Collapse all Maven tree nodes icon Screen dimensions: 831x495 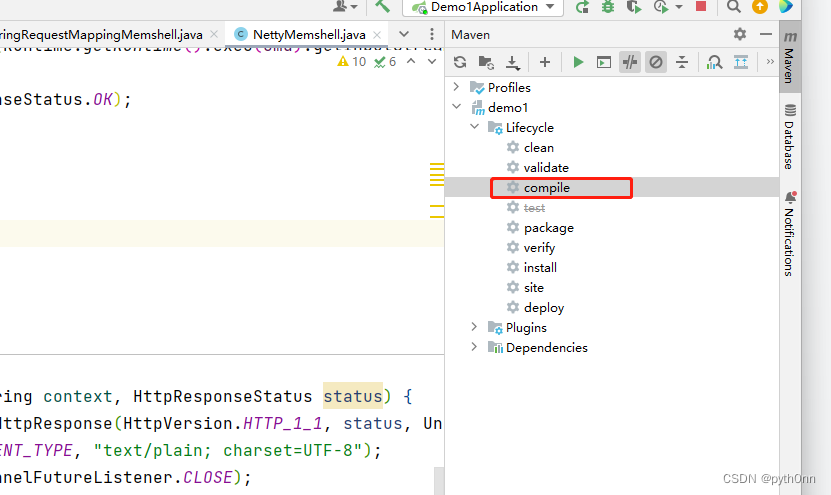coord(682,62)
